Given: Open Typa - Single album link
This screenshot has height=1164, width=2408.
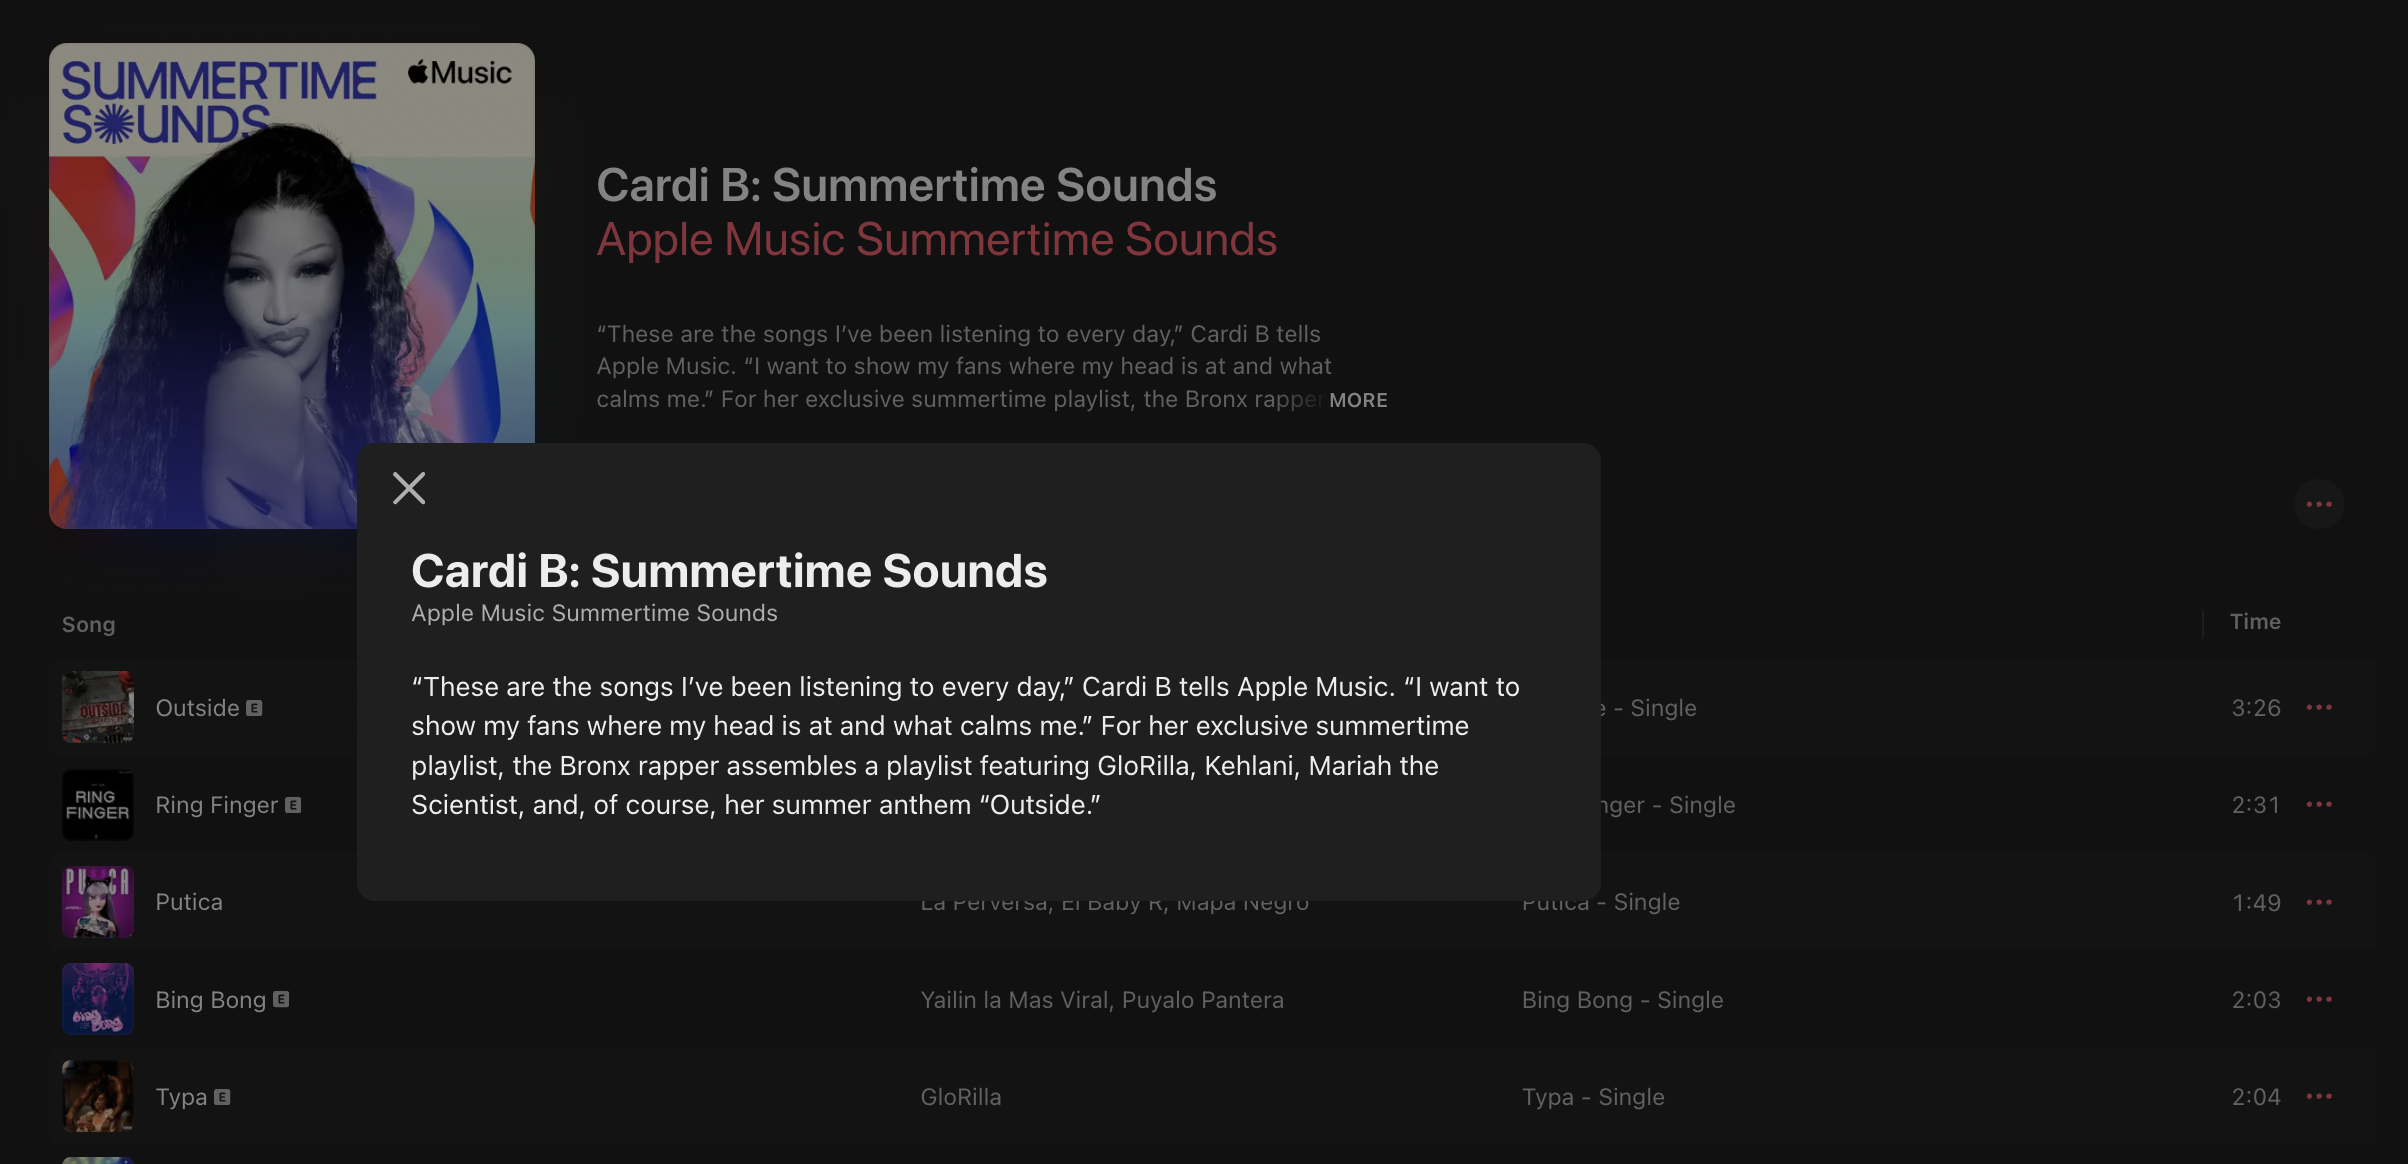Looking at the screenshot, I should 1592,1097.
